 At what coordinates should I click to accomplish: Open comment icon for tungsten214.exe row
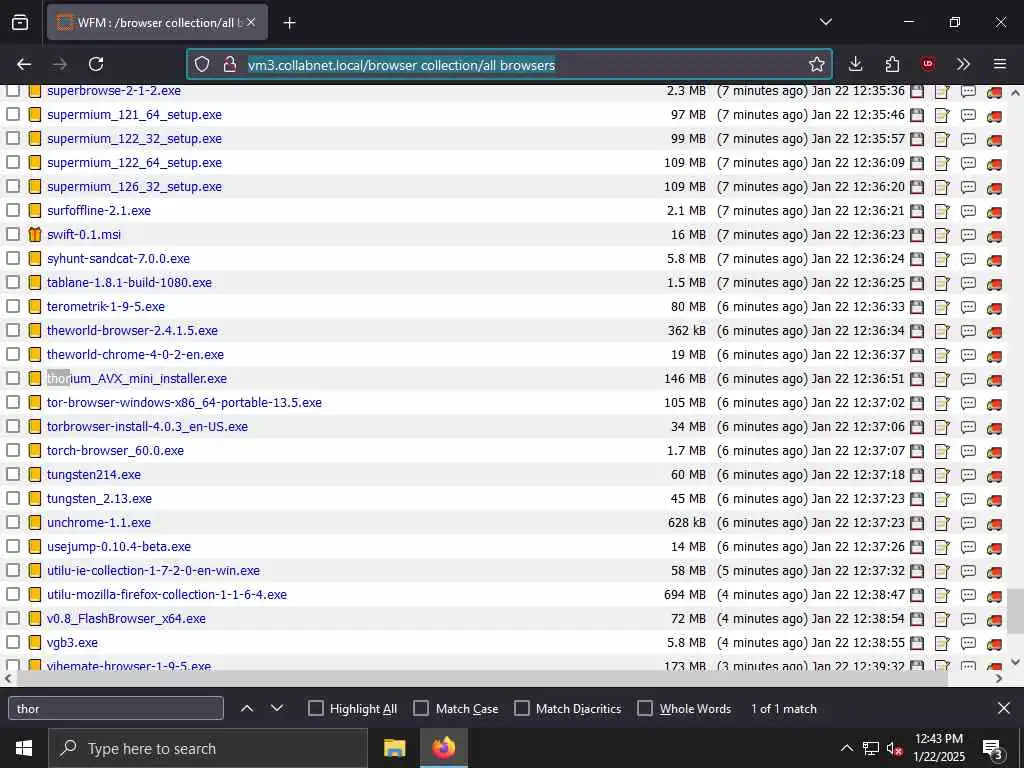(x=968, y=475)
